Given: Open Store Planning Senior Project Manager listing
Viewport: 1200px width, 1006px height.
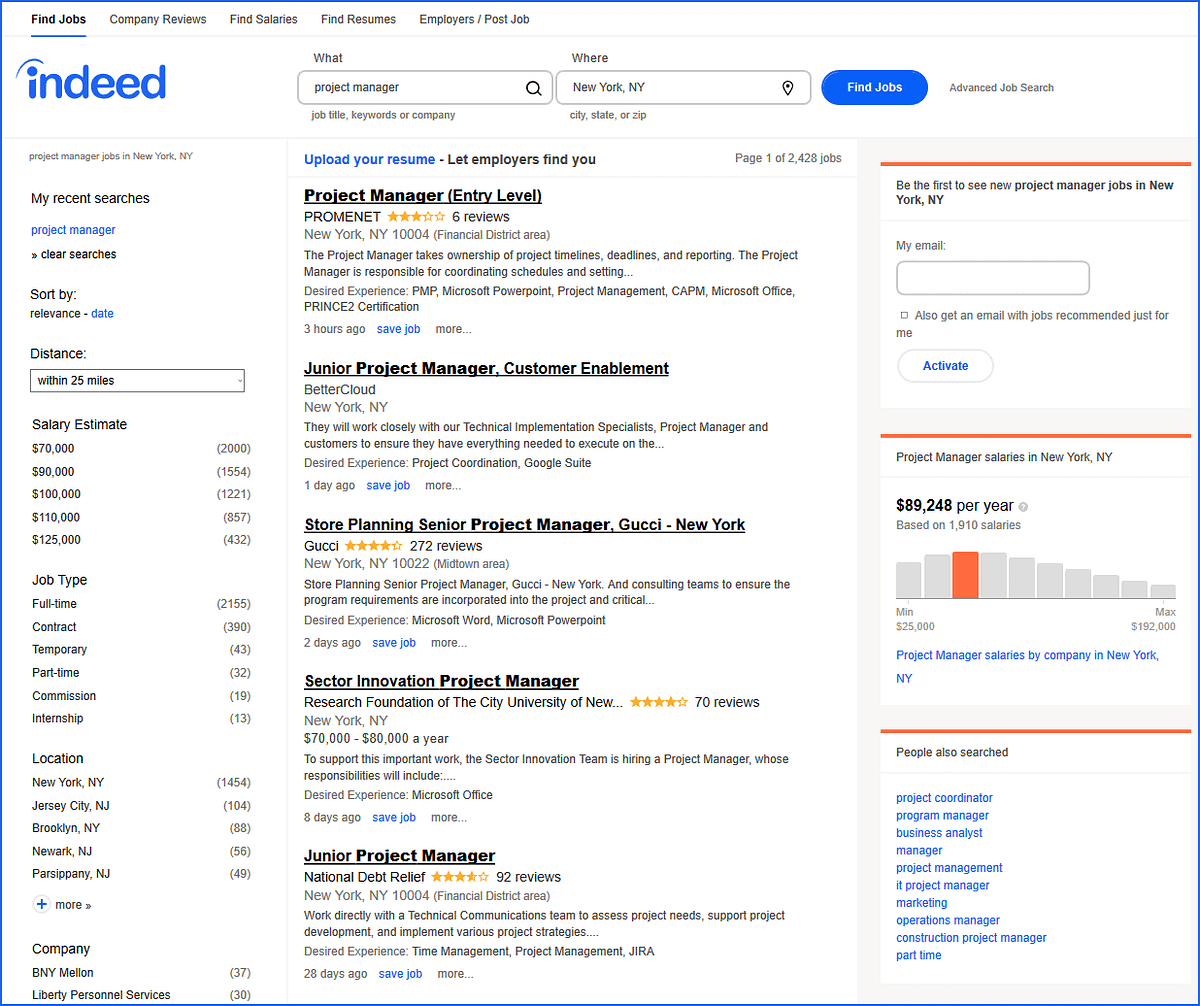Looking at the screenshot, I should point(524,524).
